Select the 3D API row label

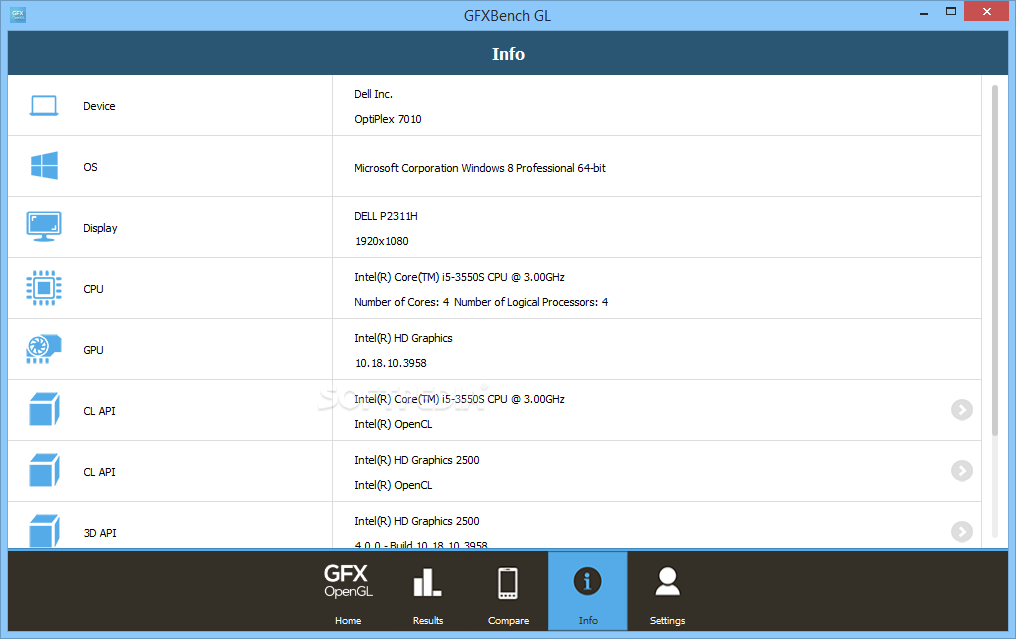pyautogui.click(x=100, y=533)
